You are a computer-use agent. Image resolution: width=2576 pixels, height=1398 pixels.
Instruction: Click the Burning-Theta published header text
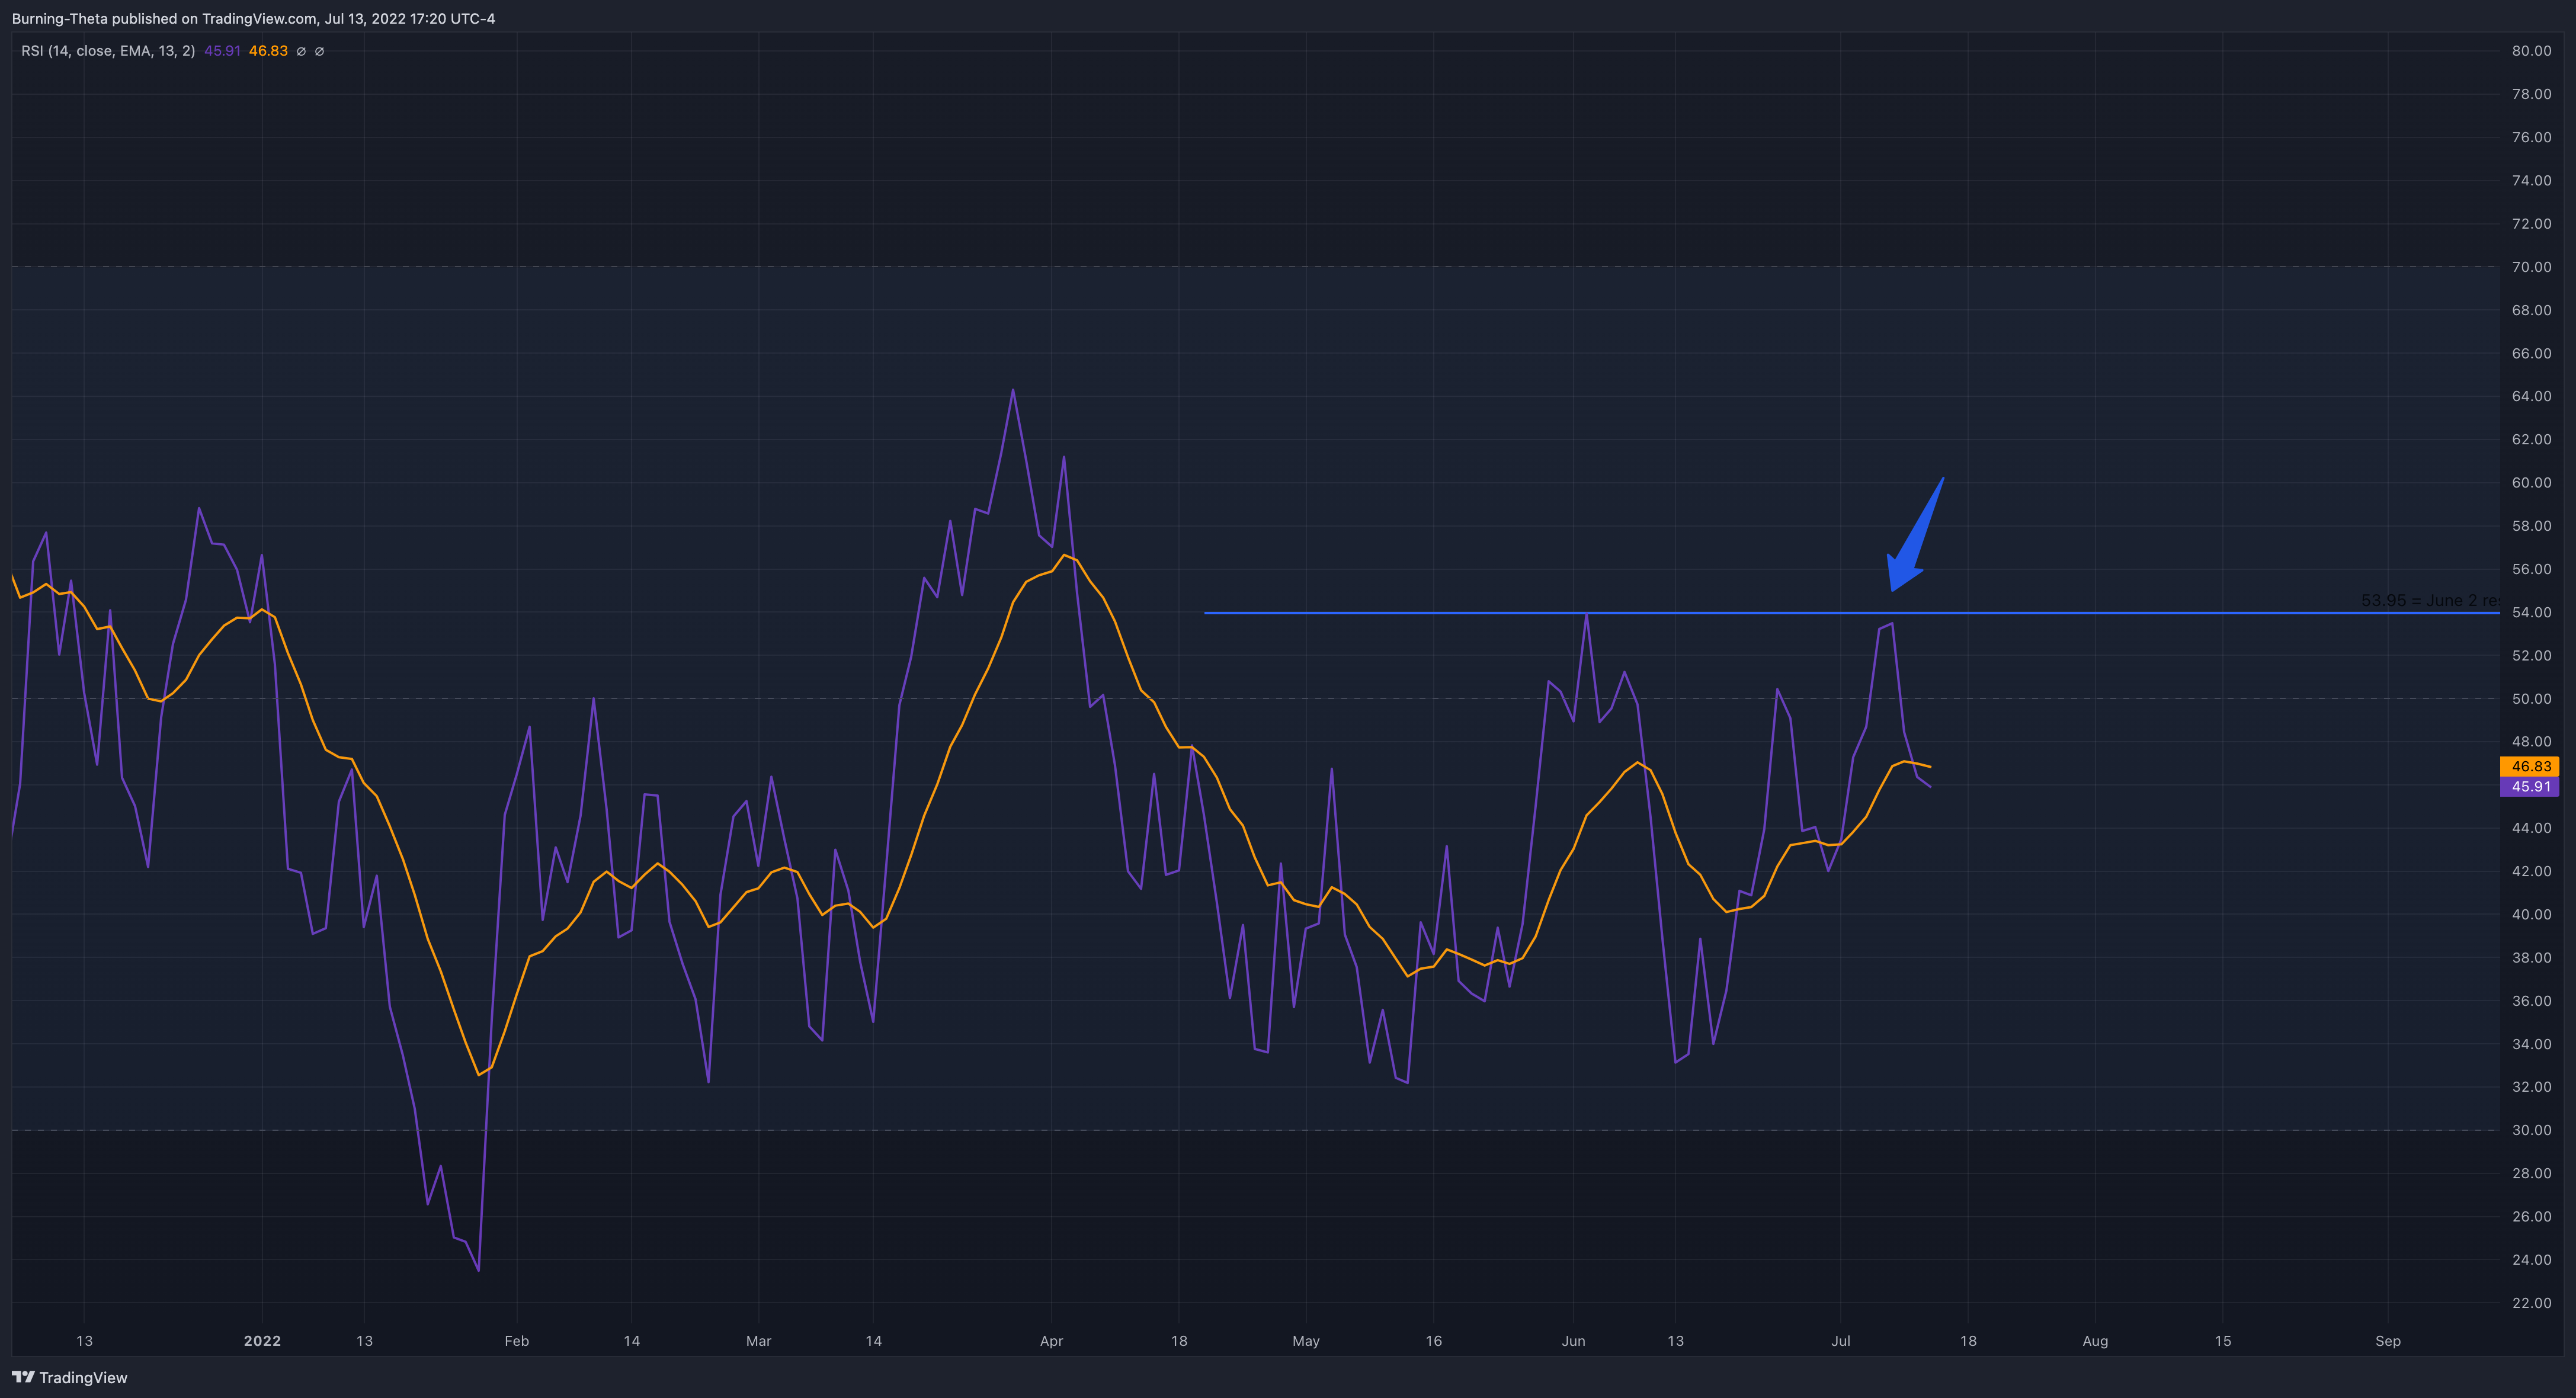pos(253,18)
